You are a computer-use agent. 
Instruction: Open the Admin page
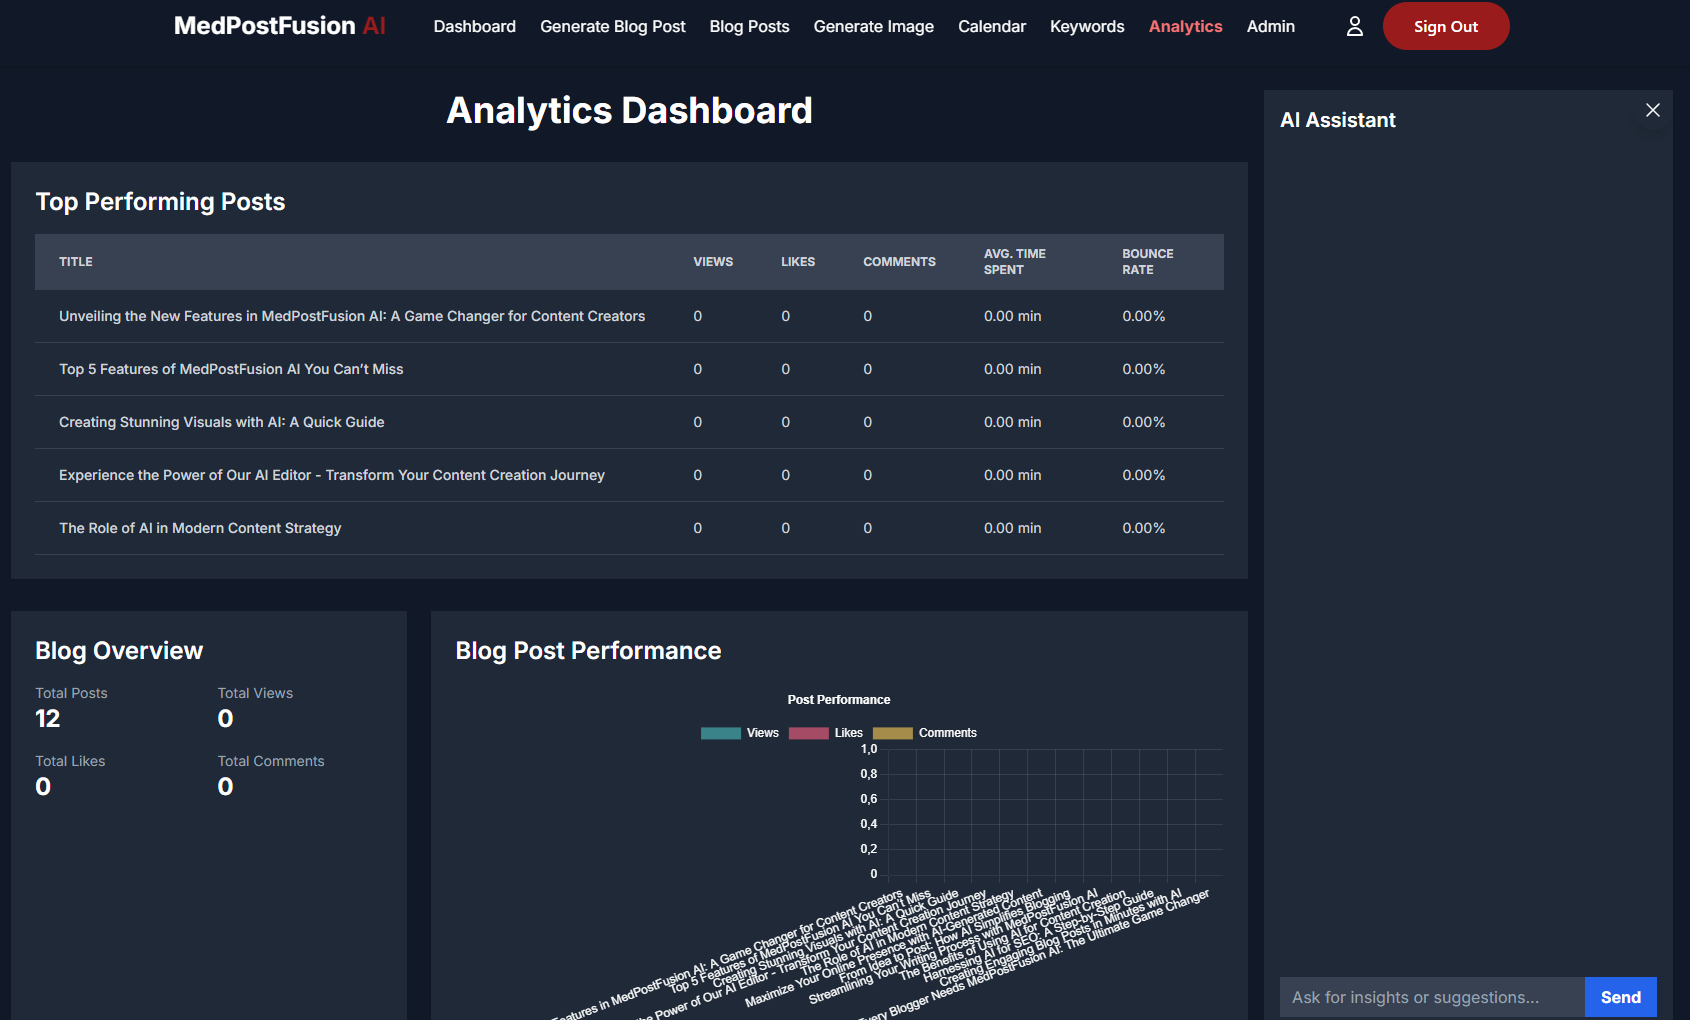[x=1271, y=26]
